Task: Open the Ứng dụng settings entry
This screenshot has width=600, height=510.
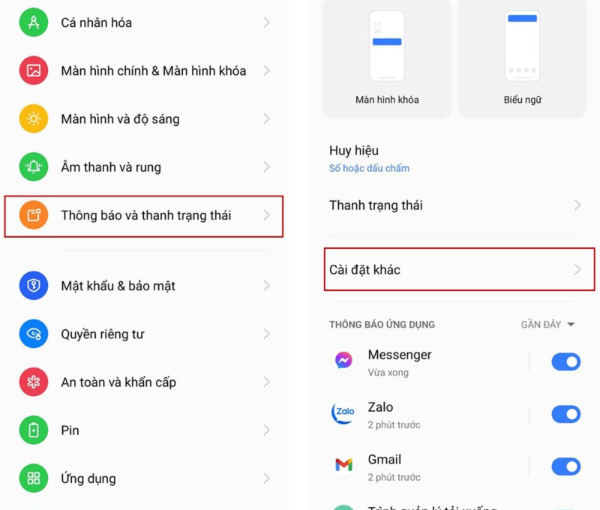Action: tap(145, 478)
